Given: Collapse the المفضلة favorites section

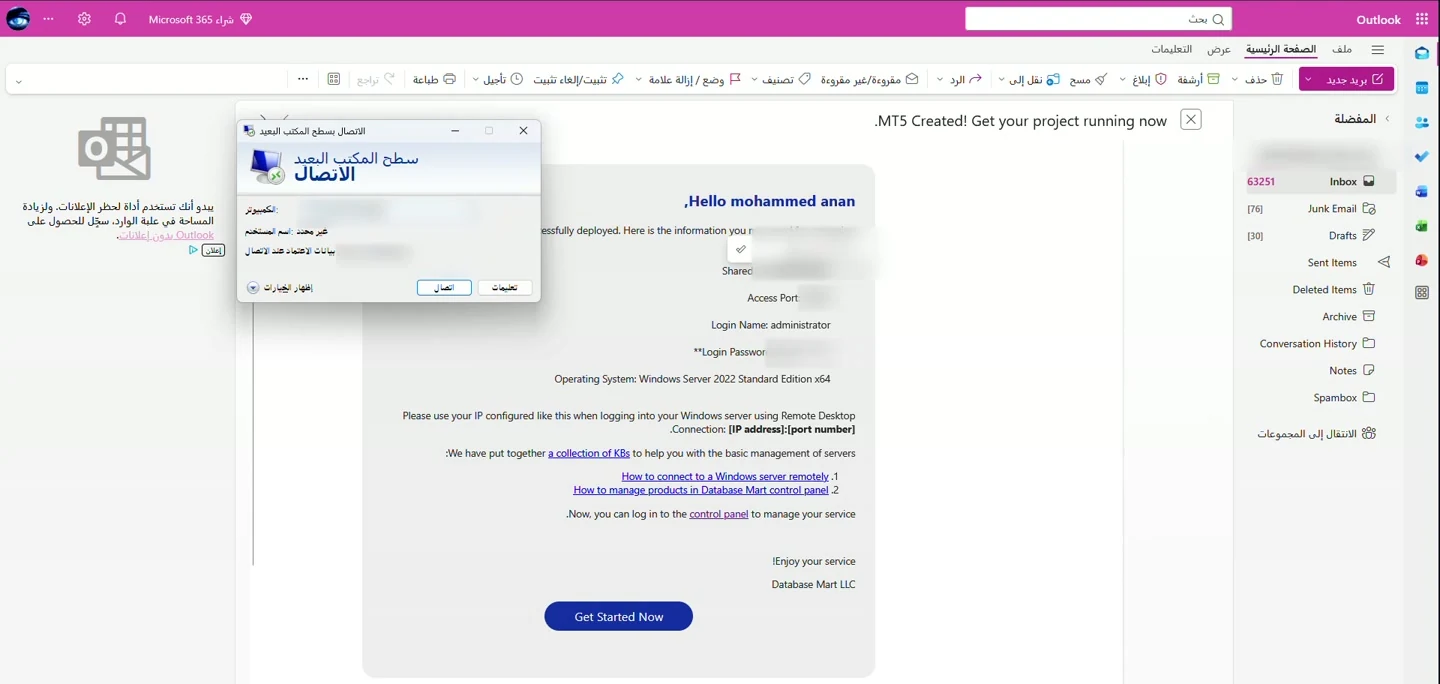Looking at the screenshot, I should pyautogui.click(x=1387, y=119).
